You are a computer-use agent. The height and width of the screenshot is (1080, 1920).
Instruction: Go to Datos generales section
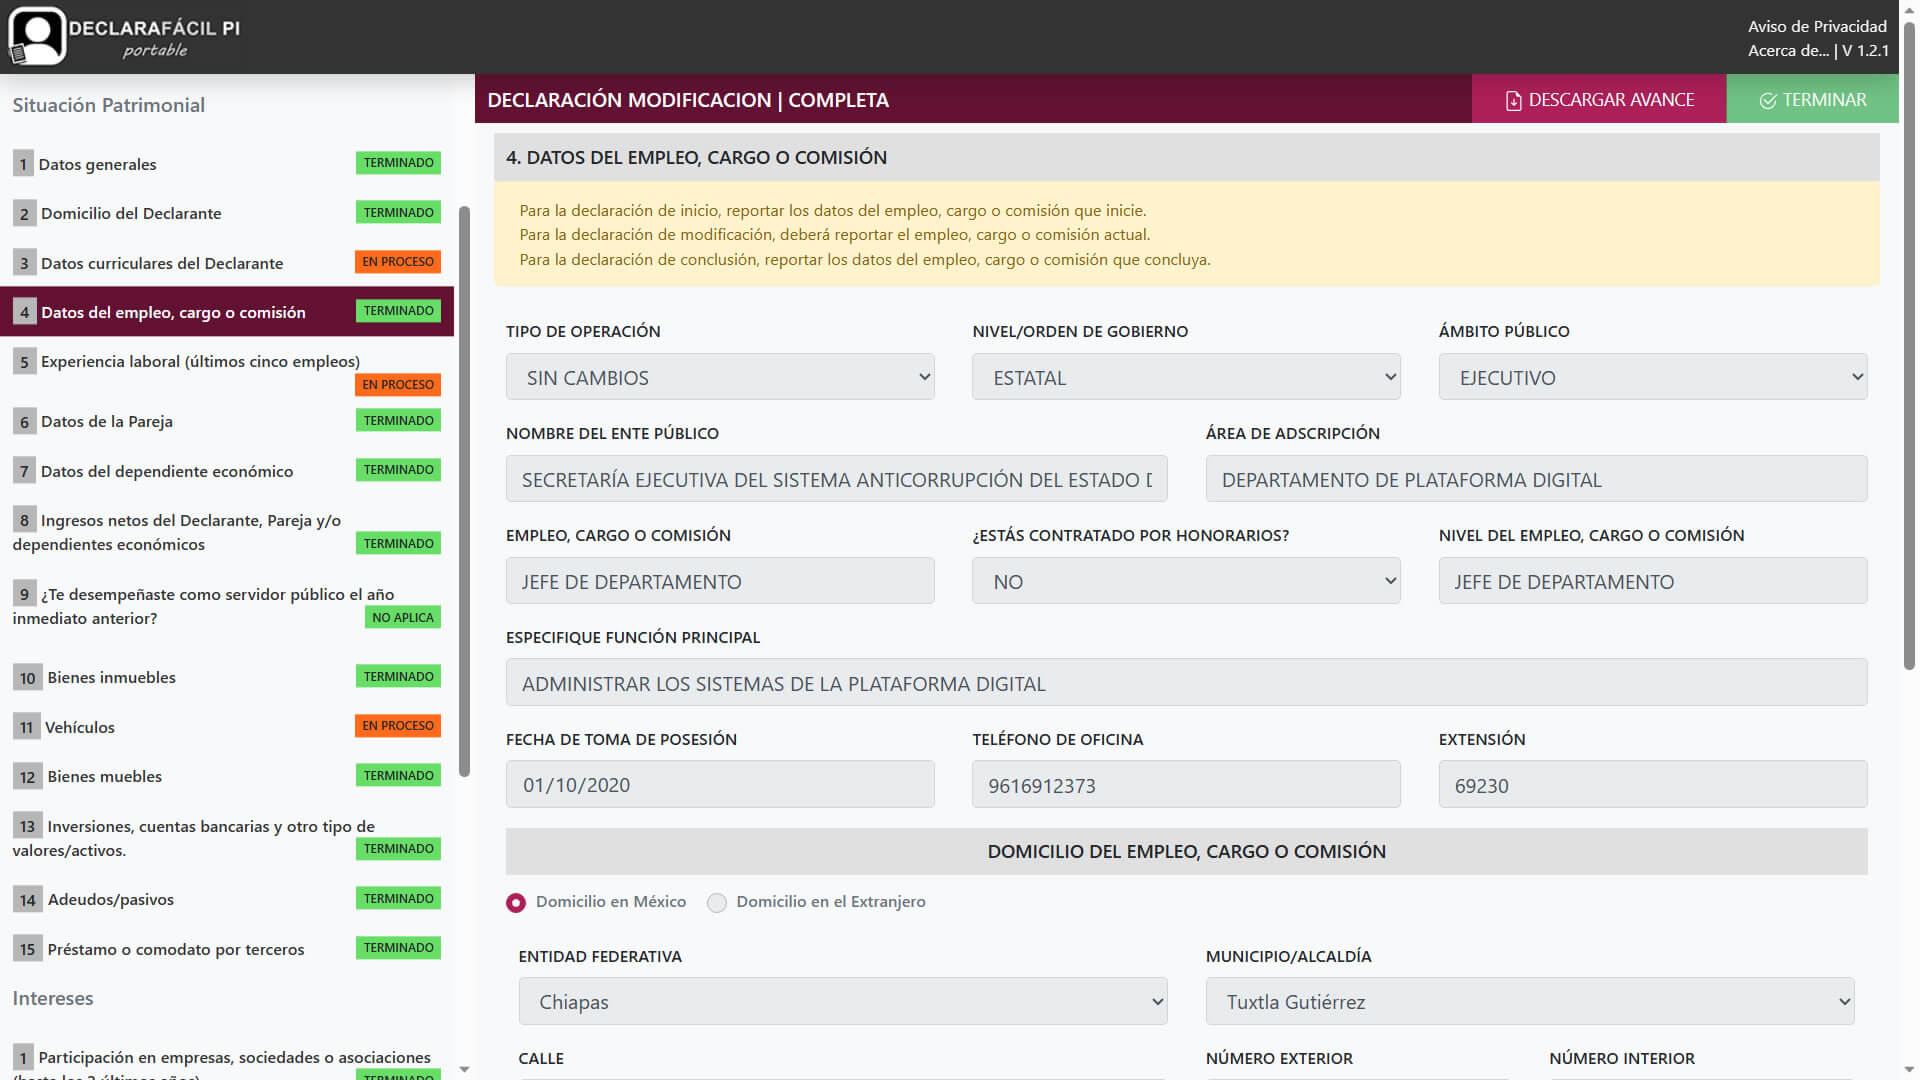point(227,164)
